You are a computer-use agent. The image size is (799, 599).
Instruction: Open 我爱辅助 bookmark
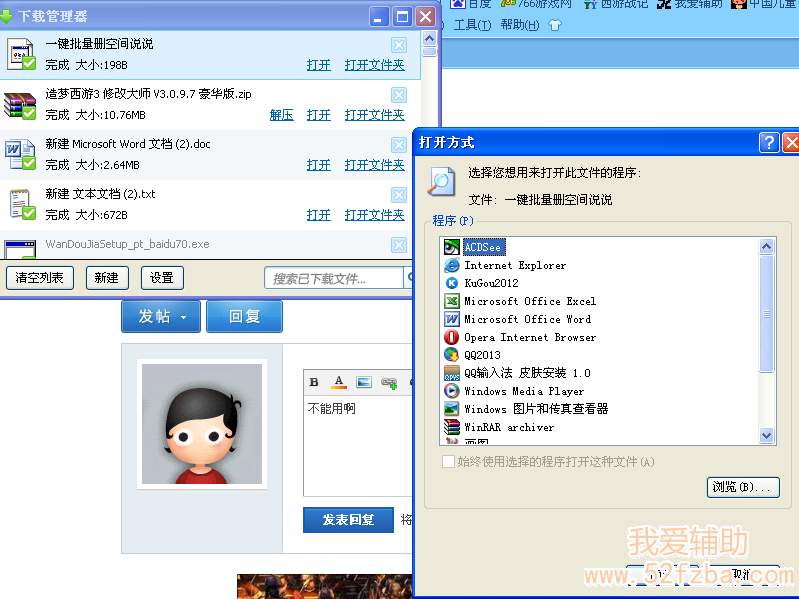pos(690,4)
